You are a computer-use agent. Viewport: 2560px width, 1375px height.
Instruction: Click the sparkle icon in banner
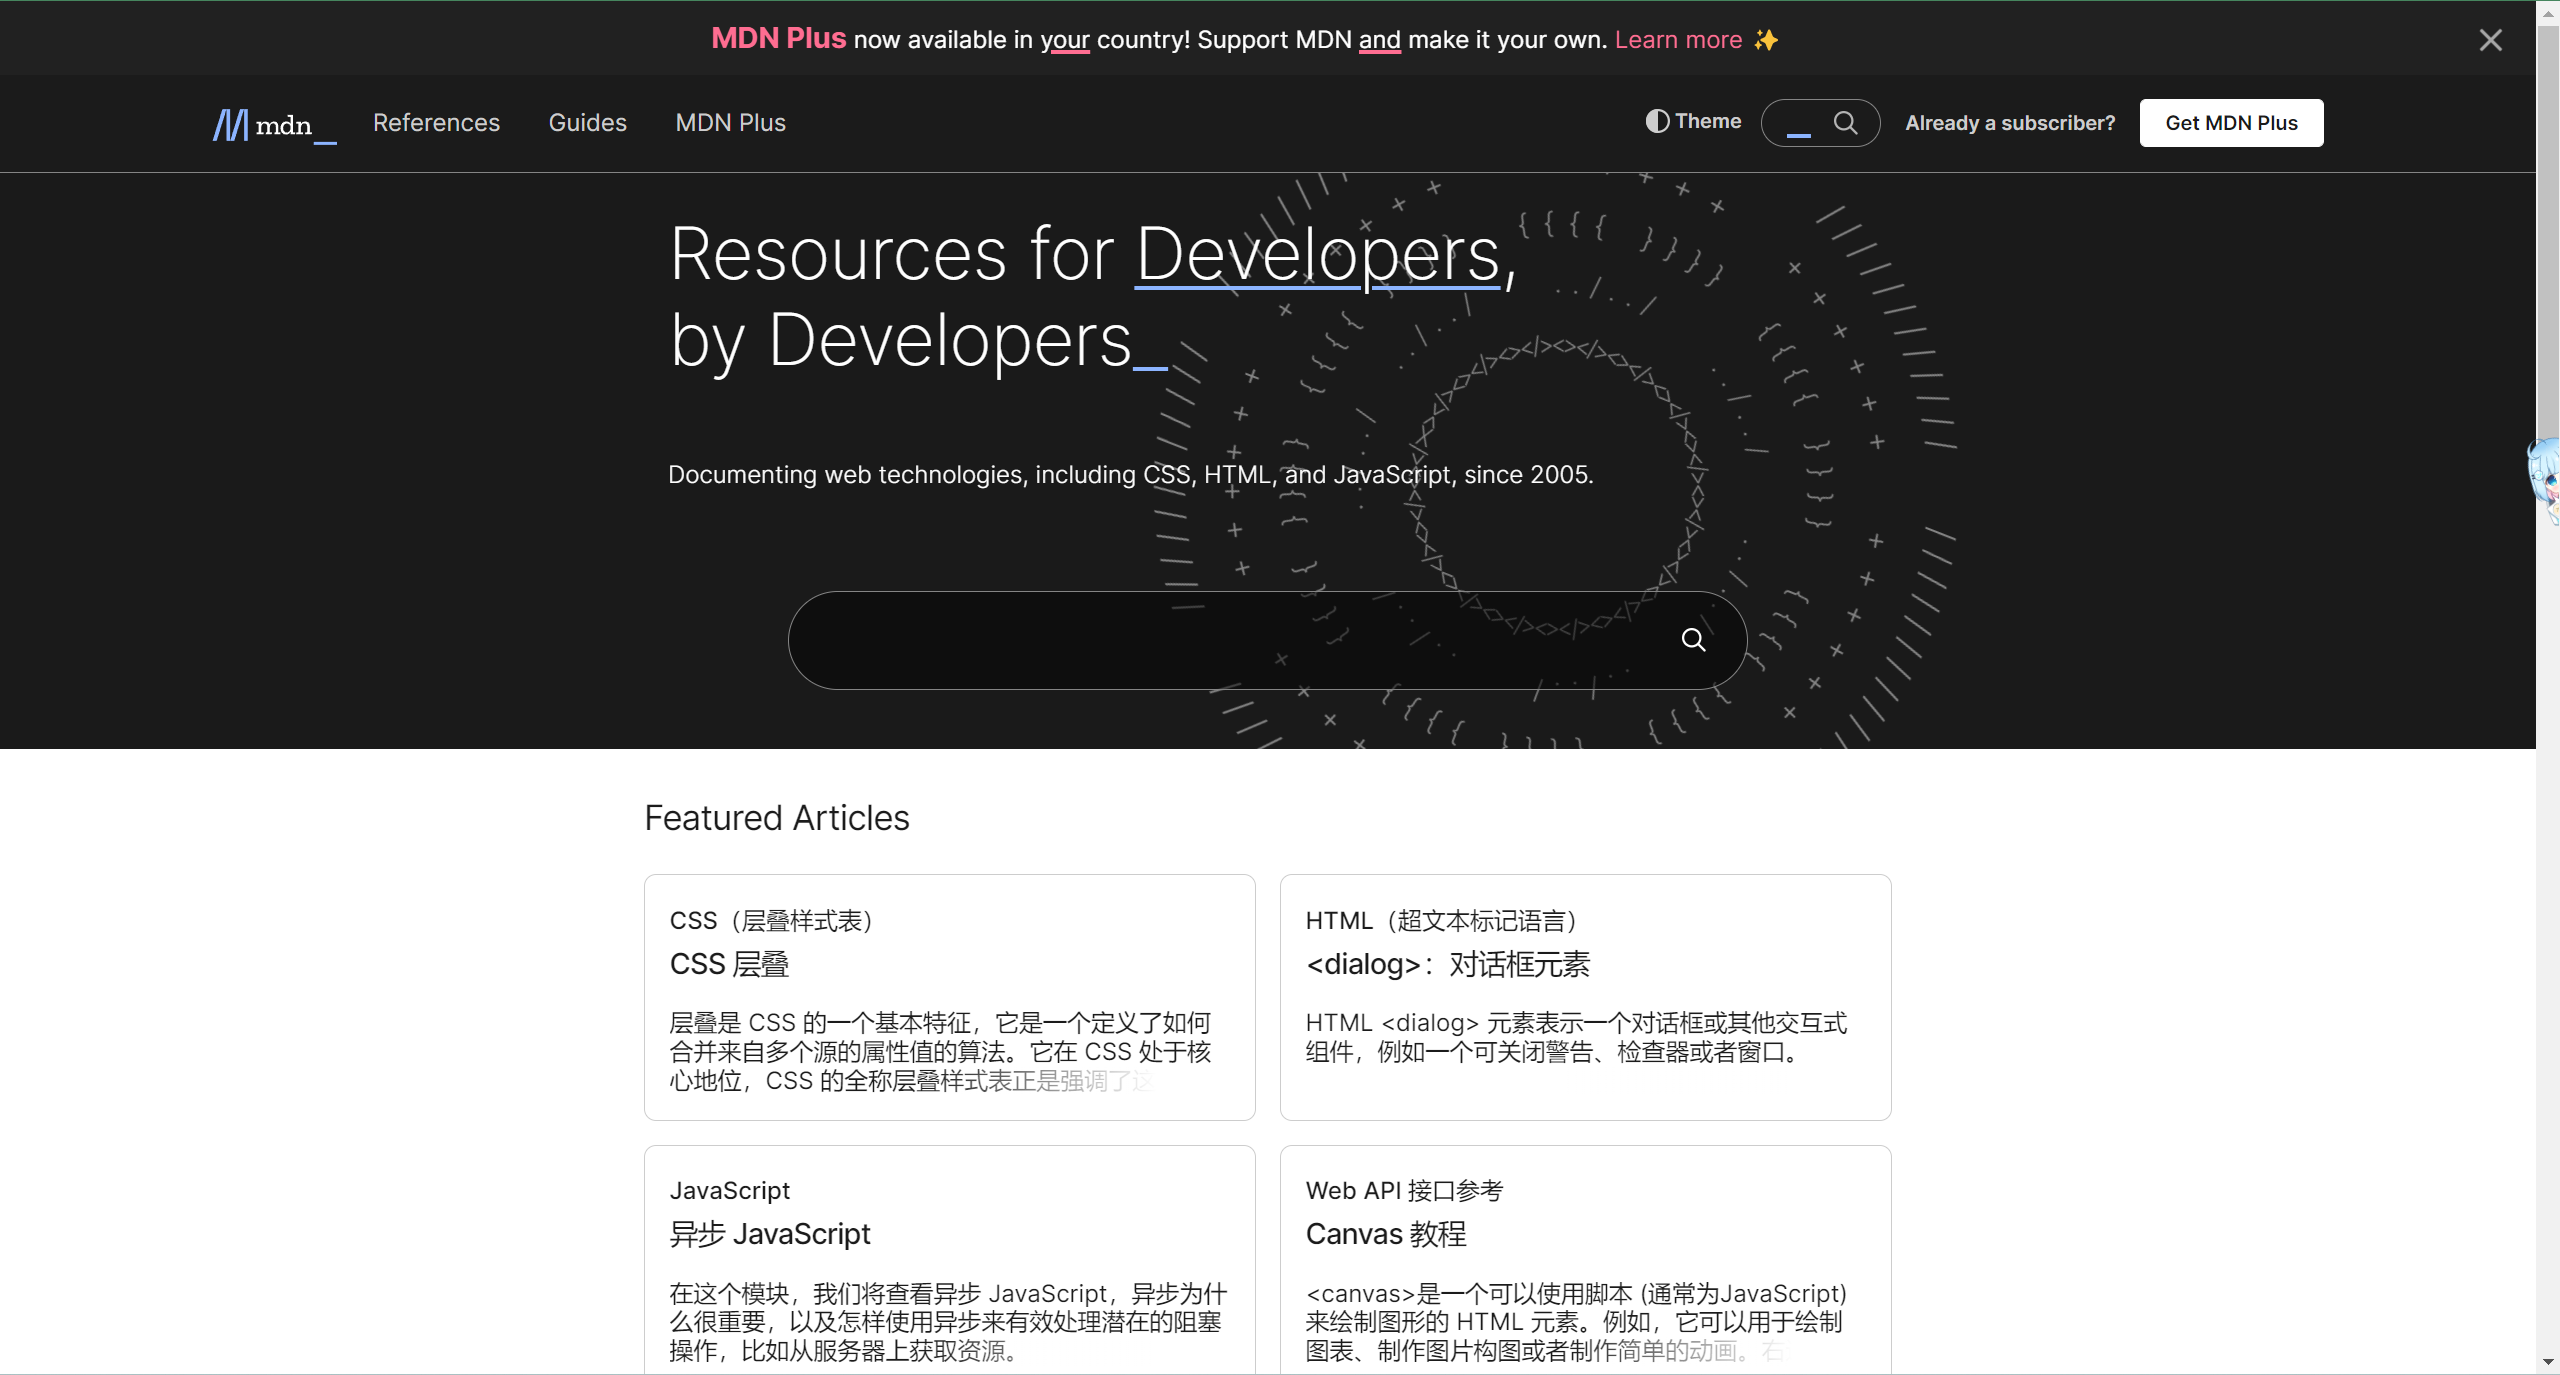pos(1767,40)
